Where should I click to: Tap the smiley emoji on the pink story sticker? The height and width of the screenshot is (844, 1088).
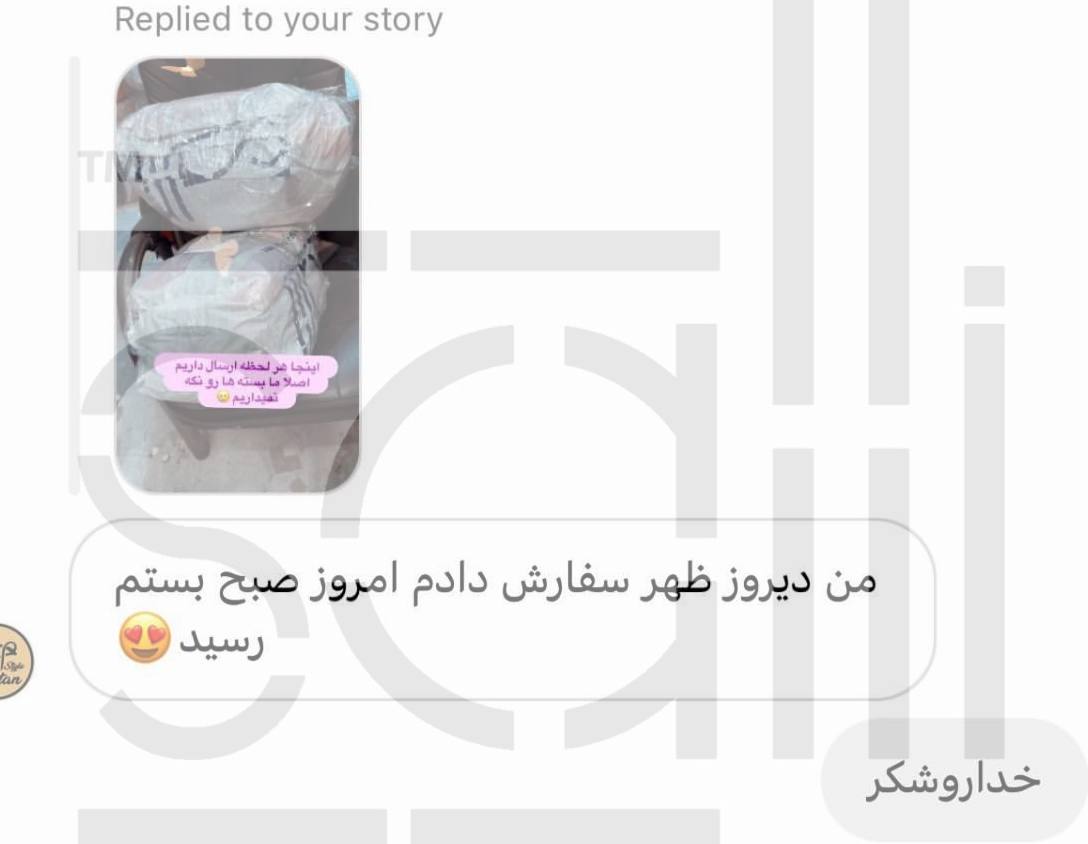(223, 397)
